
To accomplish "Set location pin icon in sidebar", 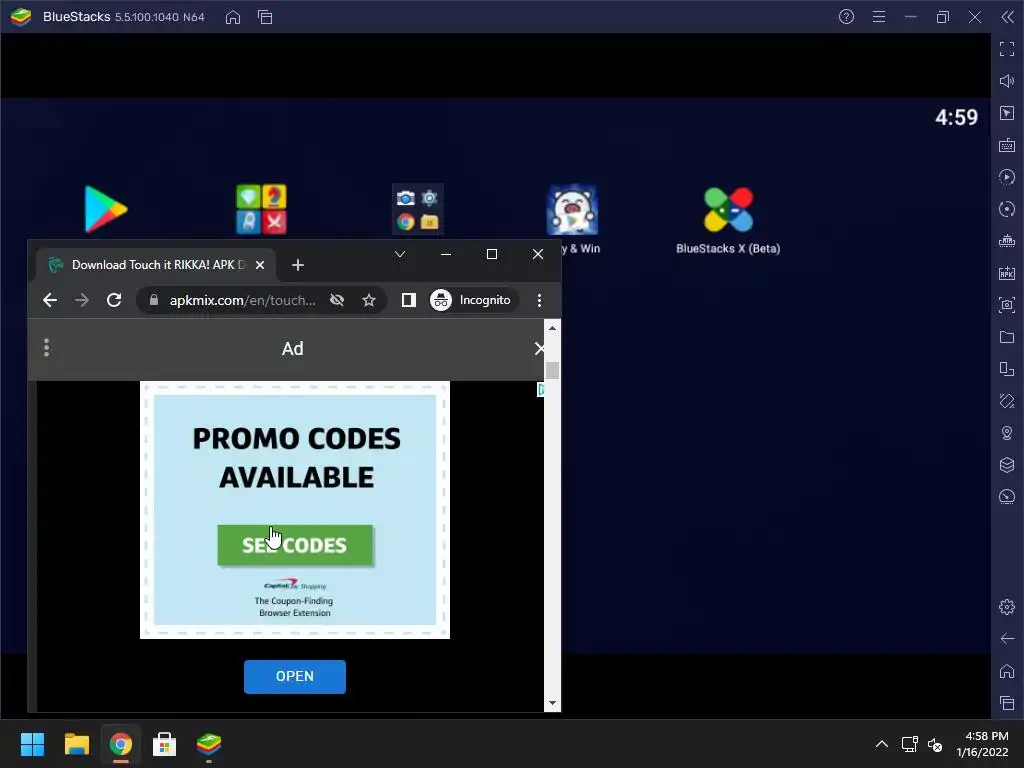I will pyautogui.click(x=1007, y=433).
